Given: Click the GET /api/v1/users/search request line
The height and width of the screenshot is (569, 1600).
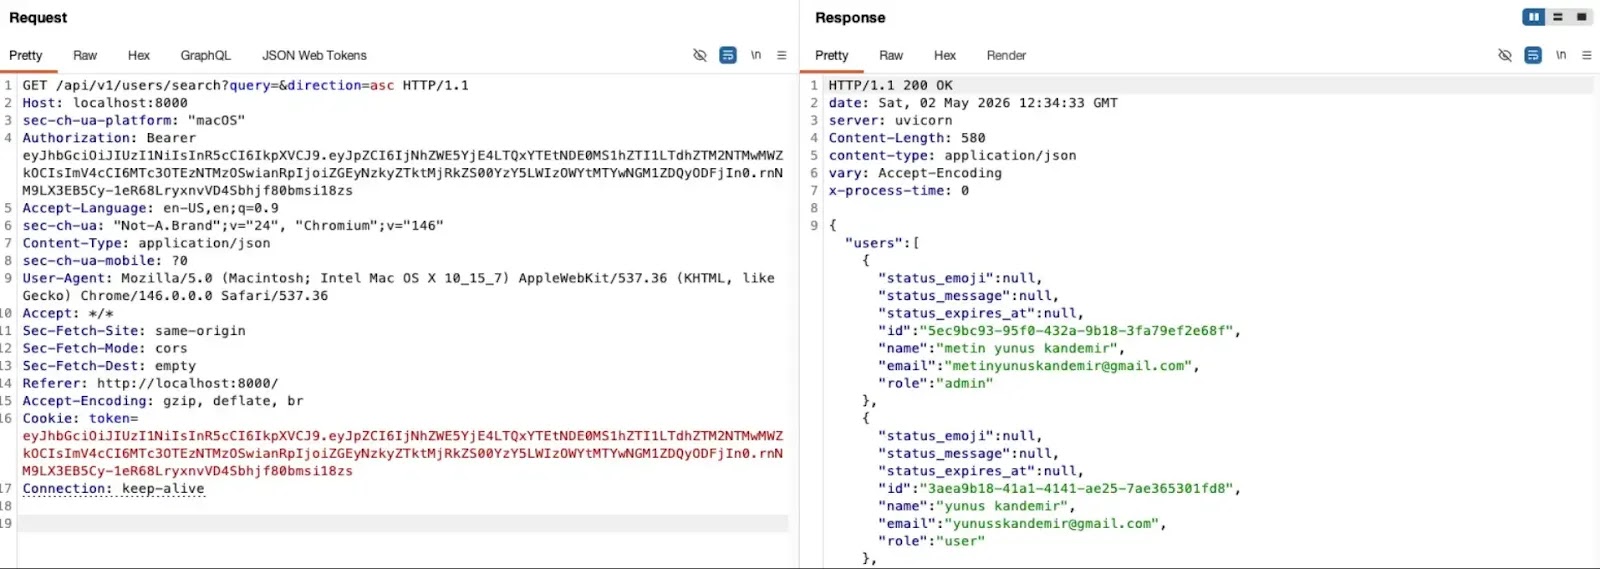Looking at the screenshot, I should (246, 85).
